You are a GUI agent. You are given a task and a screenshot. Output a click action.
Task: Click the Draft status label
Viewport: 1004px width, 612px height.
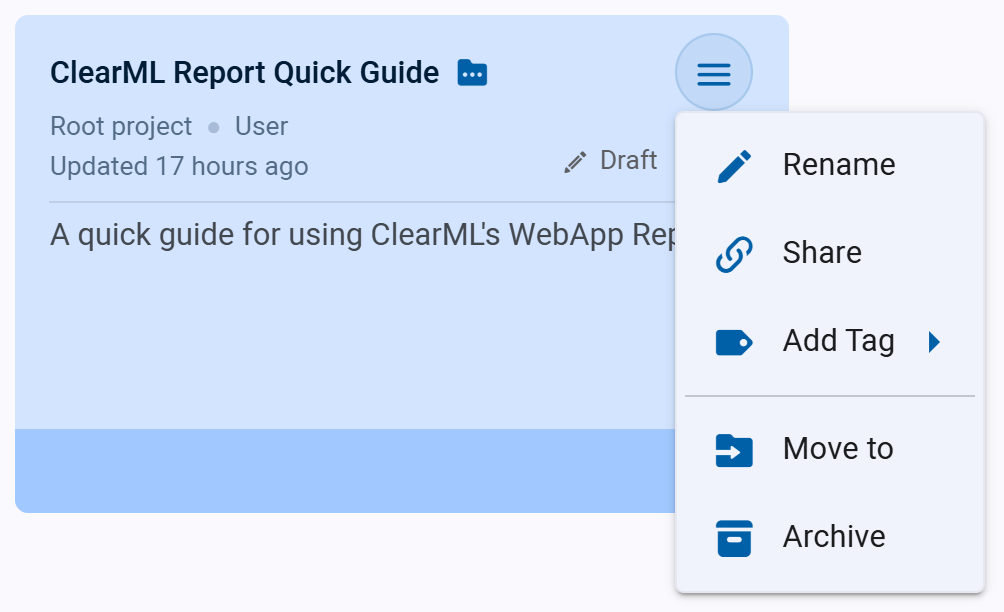click(628, 160)
